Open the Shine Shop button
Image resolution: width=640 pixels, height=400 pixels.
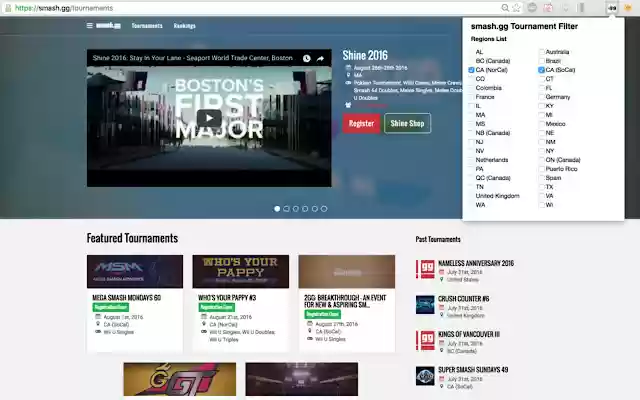pyautogui.click(x=407, y=123)
